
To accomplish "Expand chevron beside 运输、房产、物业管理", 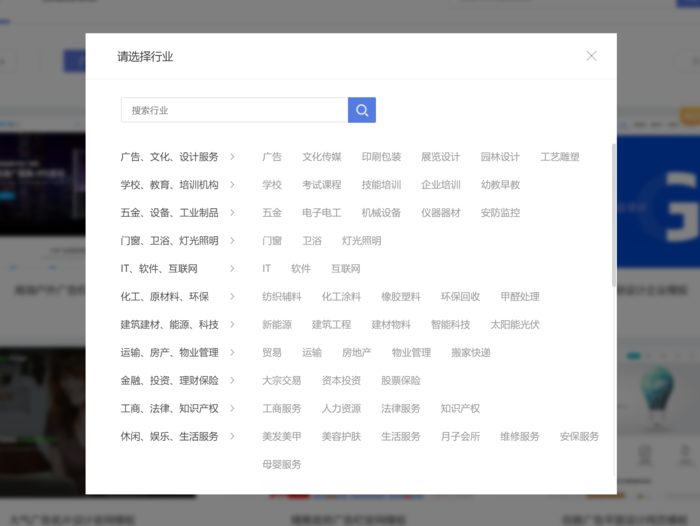I will [x=232, y=352].
